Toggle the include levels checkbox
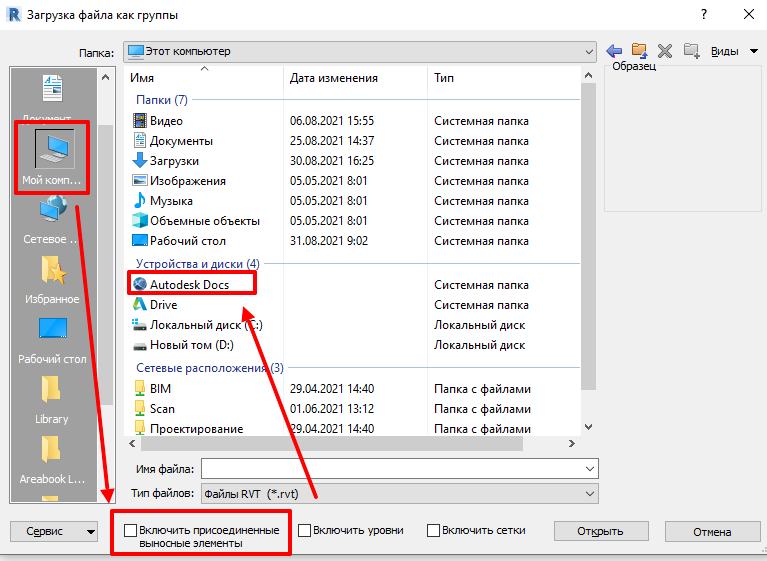Viewport: 767px width, 561px height. 305,531
